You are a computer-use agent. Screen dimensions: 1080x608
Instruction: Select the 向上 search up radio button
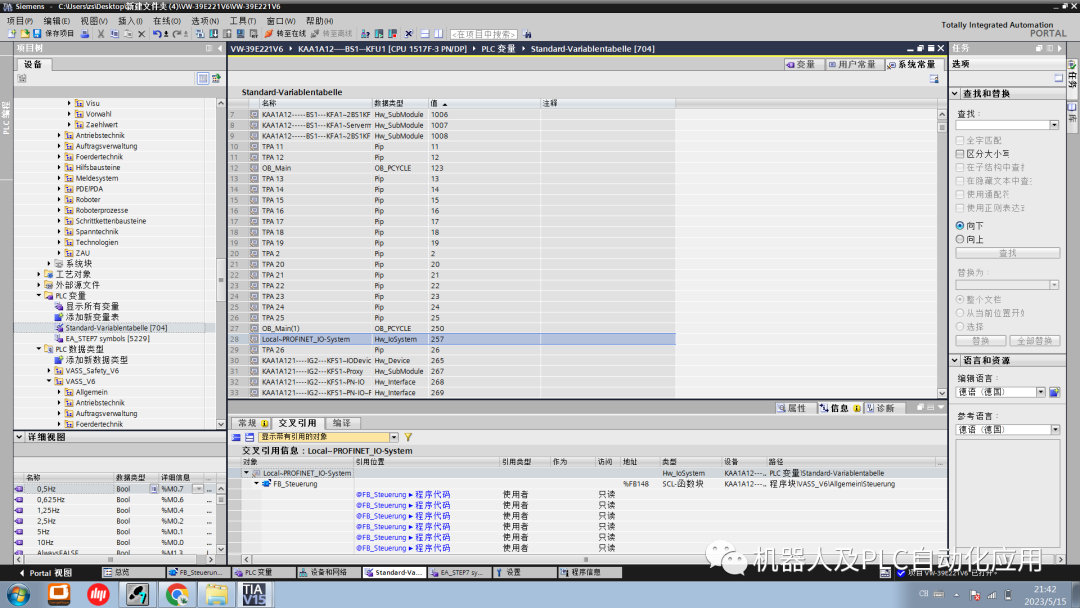(x=959, y=239)
